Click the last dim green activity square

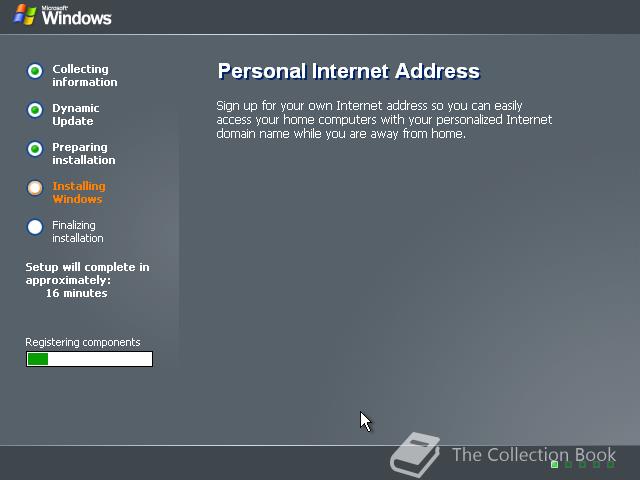click(x=611, y=464)
